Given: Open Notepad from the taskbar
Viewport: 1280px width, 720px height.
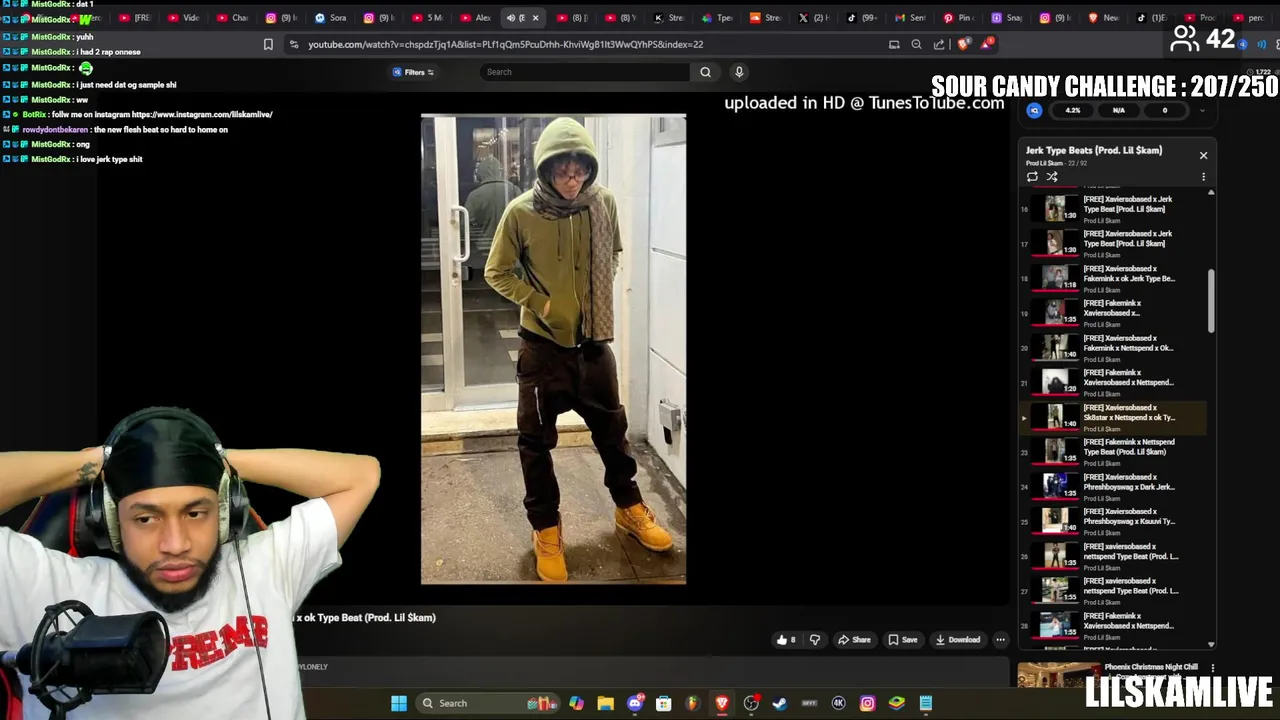Looking at the screenshot, I should [x=925, y=703].
